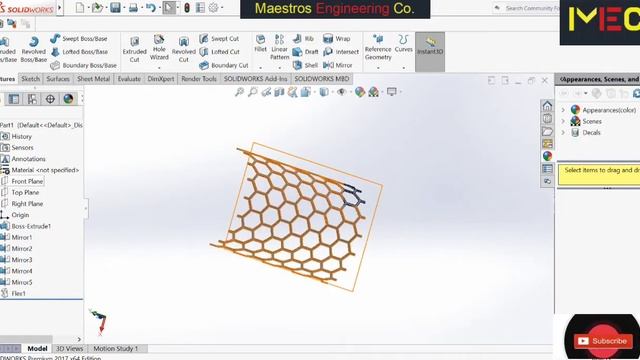Select the Swept Boss/Base tool

[x=79, y=39]
